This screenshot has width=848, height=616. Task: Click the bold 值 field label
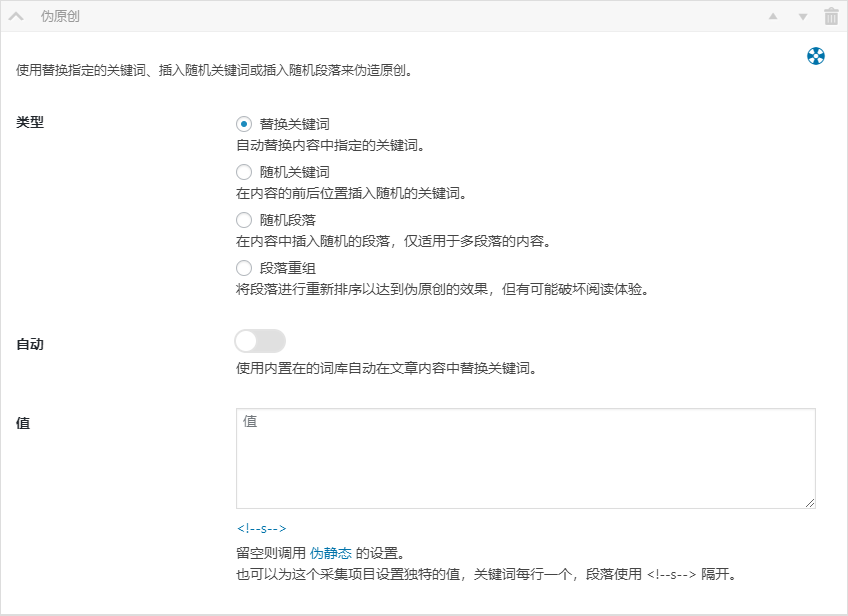tap(23, 423)
